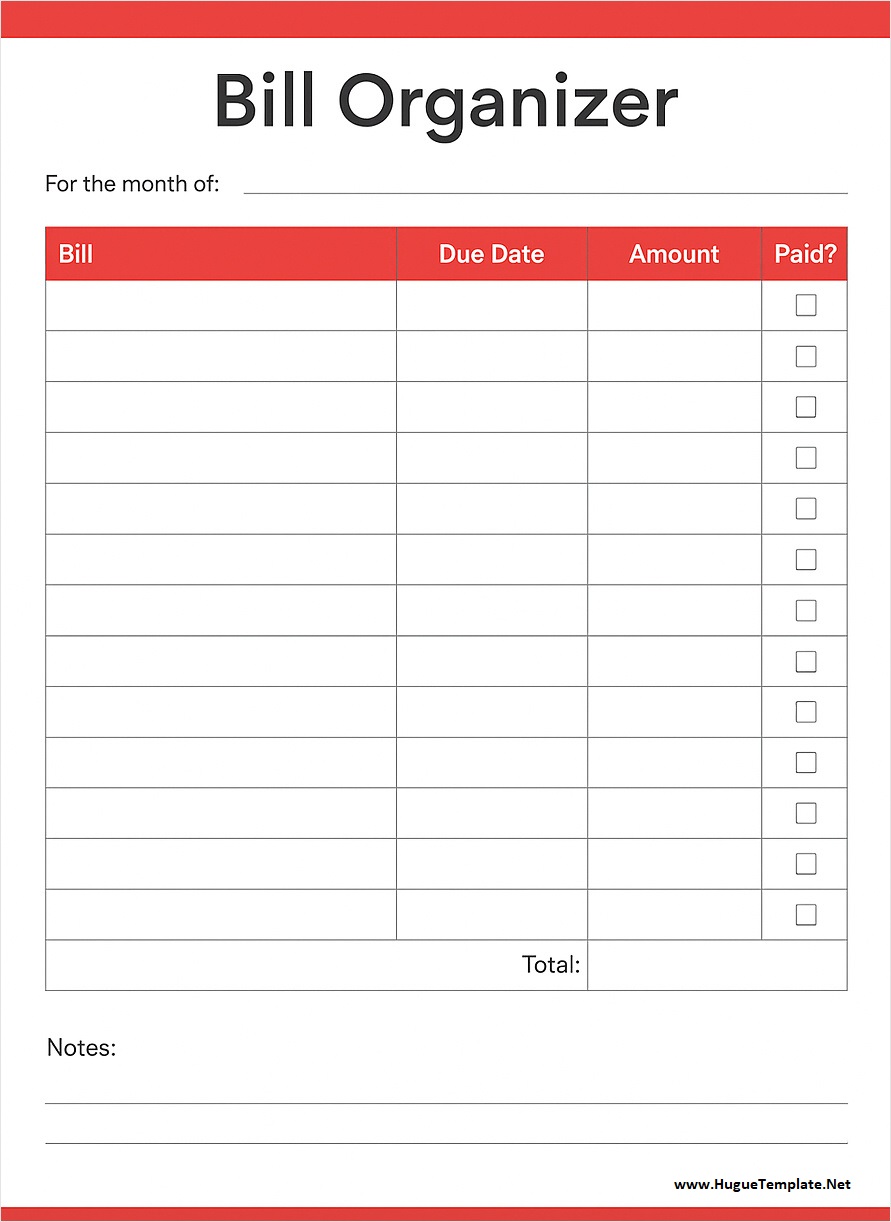Mark the third row Paid checkbox

pos(806,407)
